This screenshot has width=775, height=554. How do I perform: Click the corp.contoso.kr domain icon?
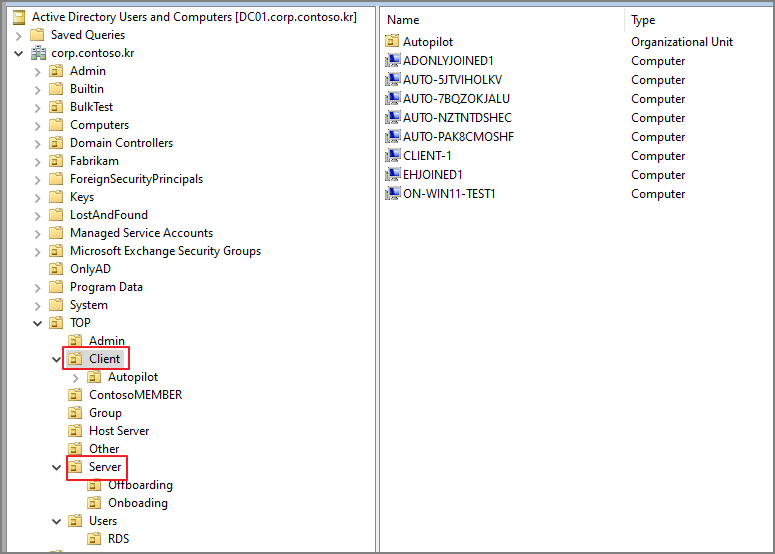point(38,53)
